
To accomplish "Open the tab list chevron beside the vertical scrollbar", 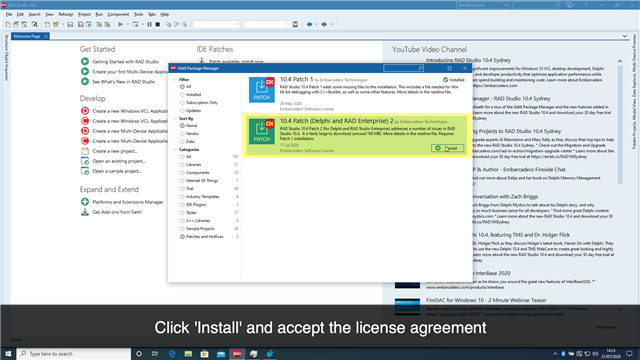I will (624, 36).
